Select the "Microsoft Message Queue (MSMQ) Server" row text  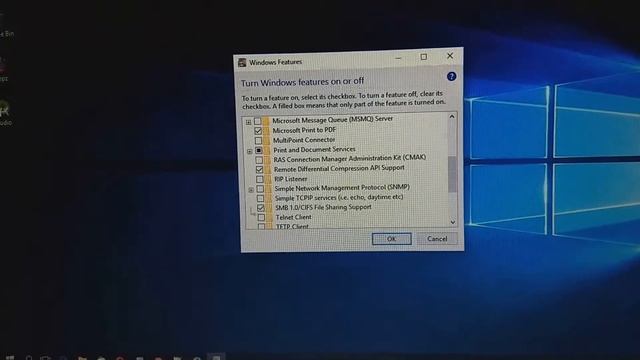(x=332, y=119)
